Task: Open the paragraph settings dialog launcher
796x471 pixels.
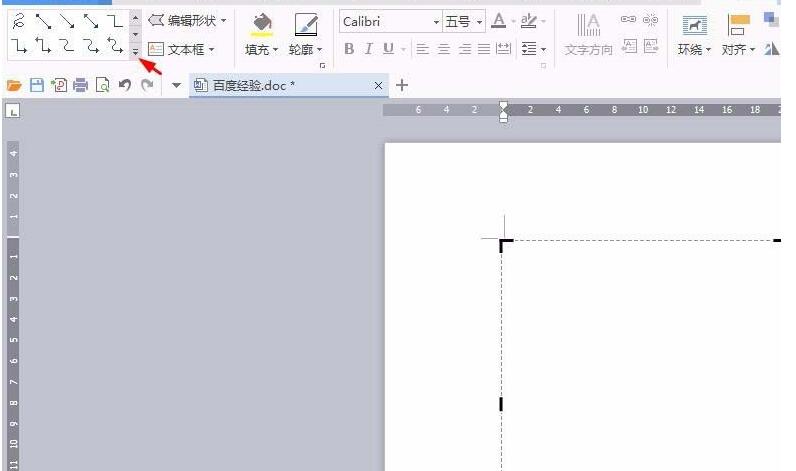Action: (x=543, y=65)
